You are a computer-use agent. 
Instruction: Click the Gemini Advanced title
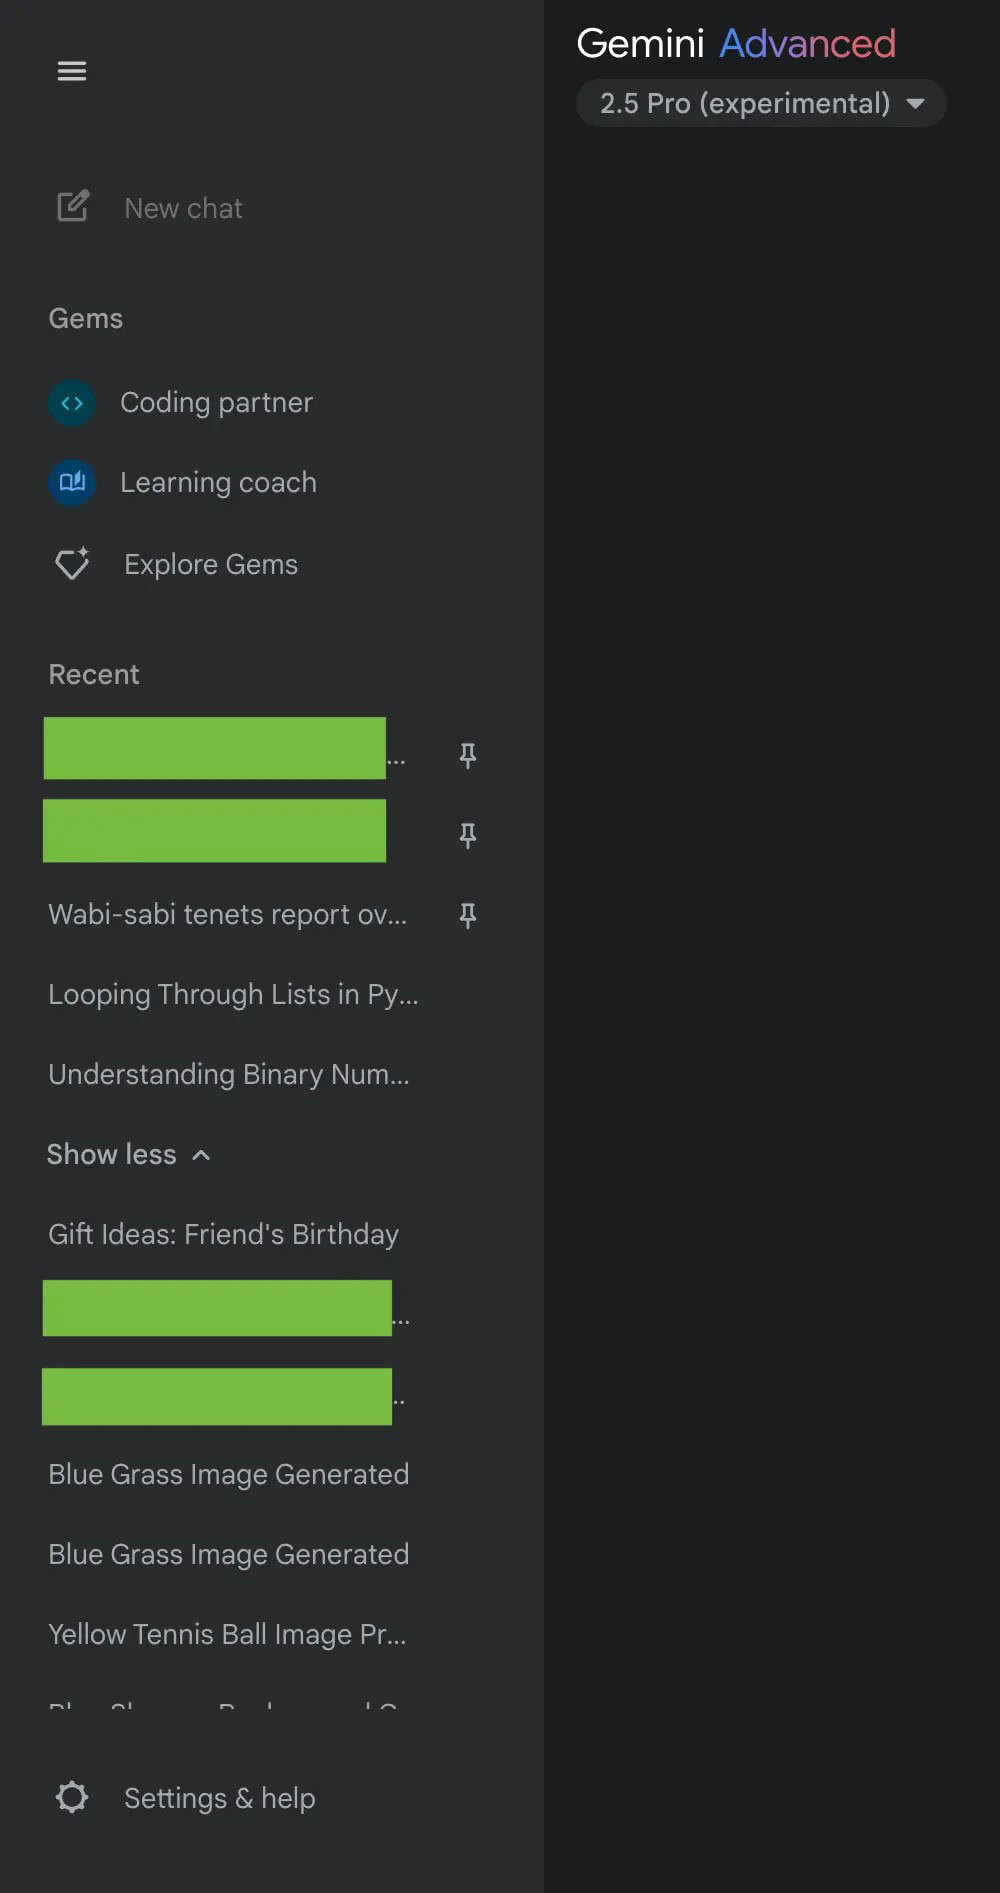736,43
